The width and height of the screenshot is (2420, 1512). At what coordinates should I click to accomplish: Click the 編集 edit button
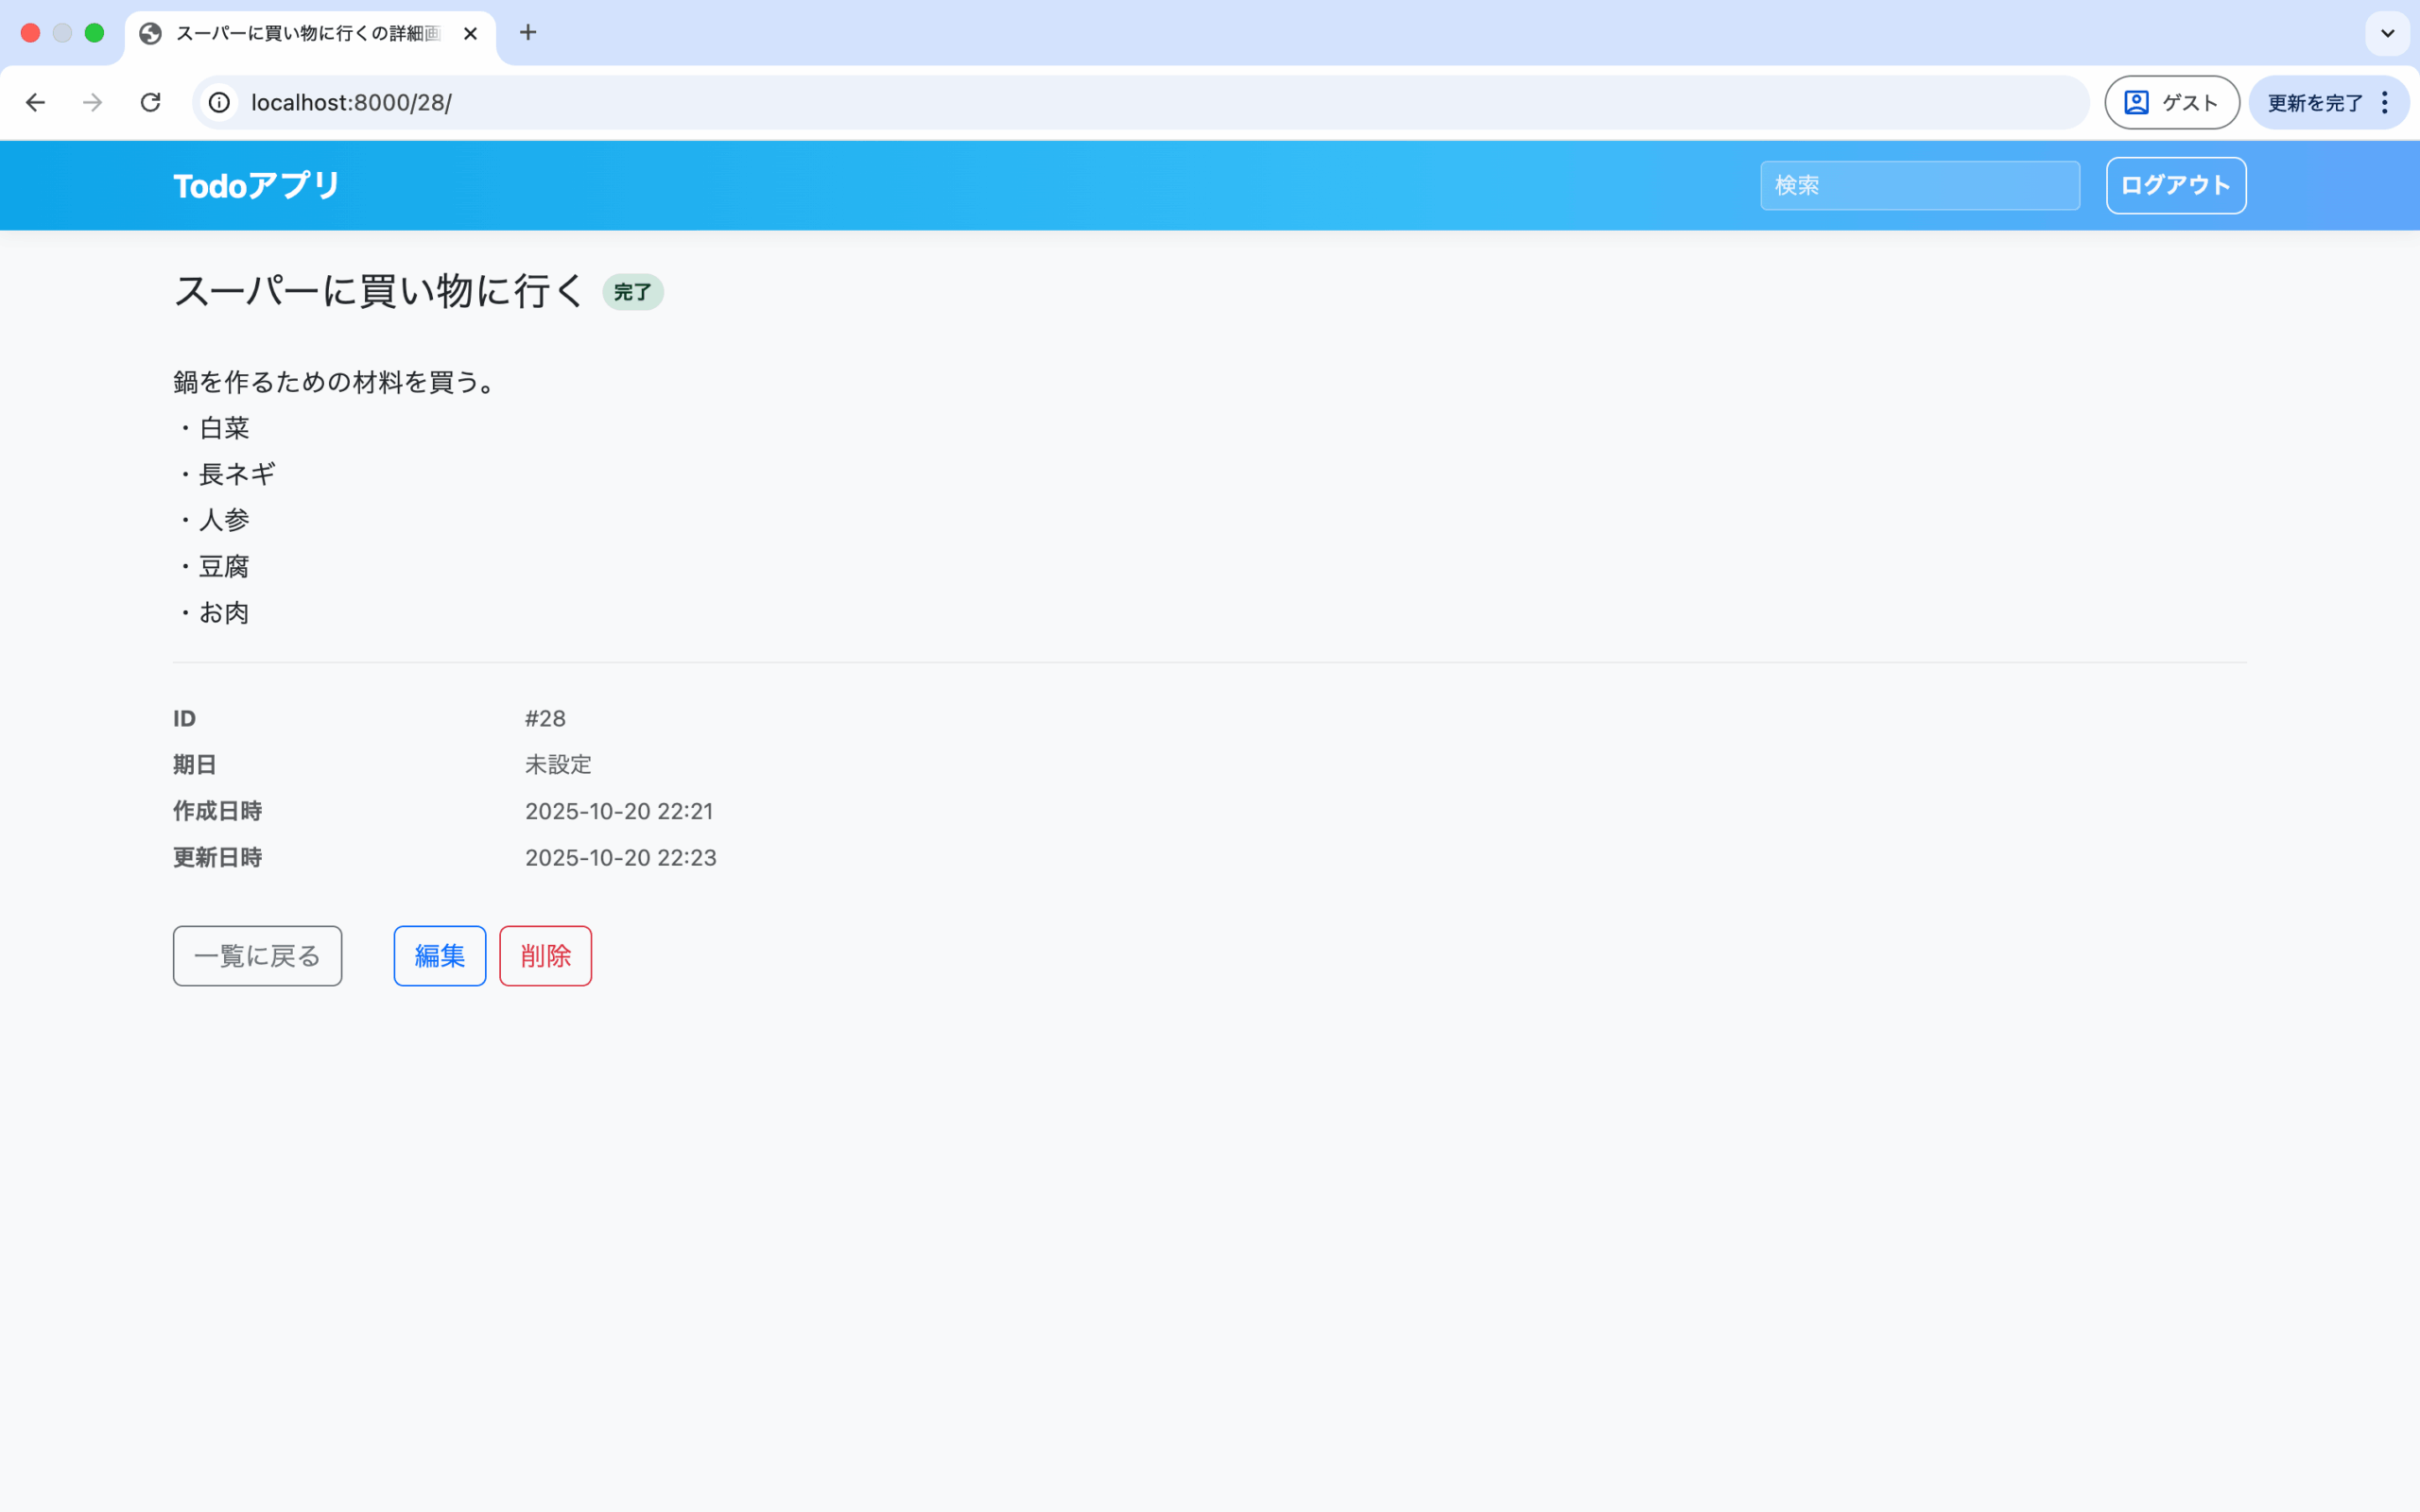coord(439,955)
